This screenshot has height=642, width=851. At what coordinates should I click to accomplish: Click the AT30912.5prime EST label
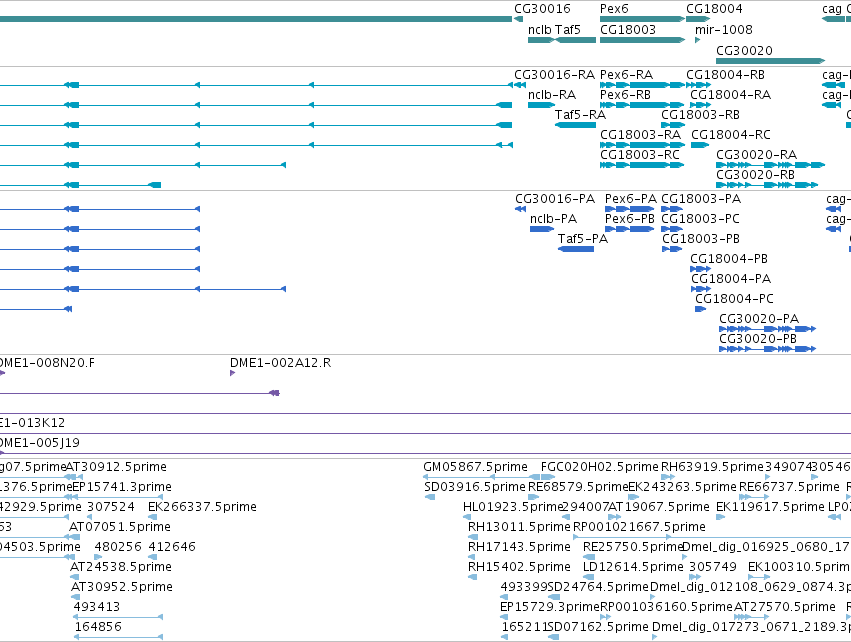point(116,467)
